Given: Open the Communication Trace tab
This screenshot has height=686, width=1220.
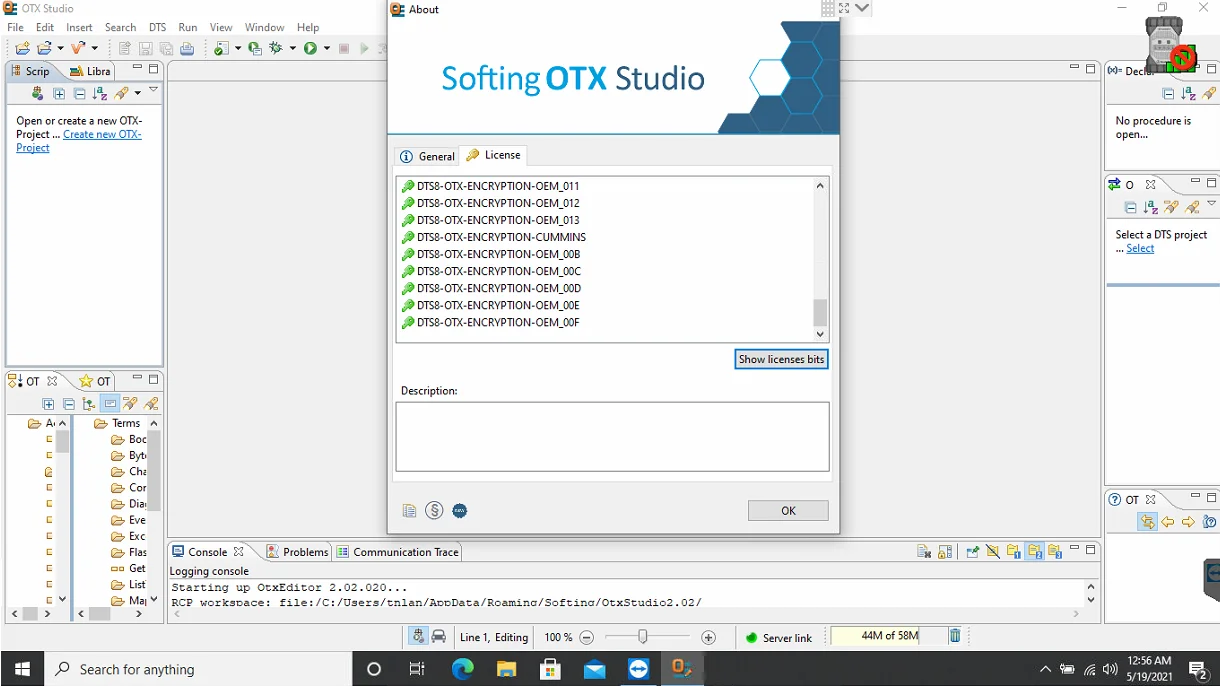Looking at the screenshot, I should point(397,552).
